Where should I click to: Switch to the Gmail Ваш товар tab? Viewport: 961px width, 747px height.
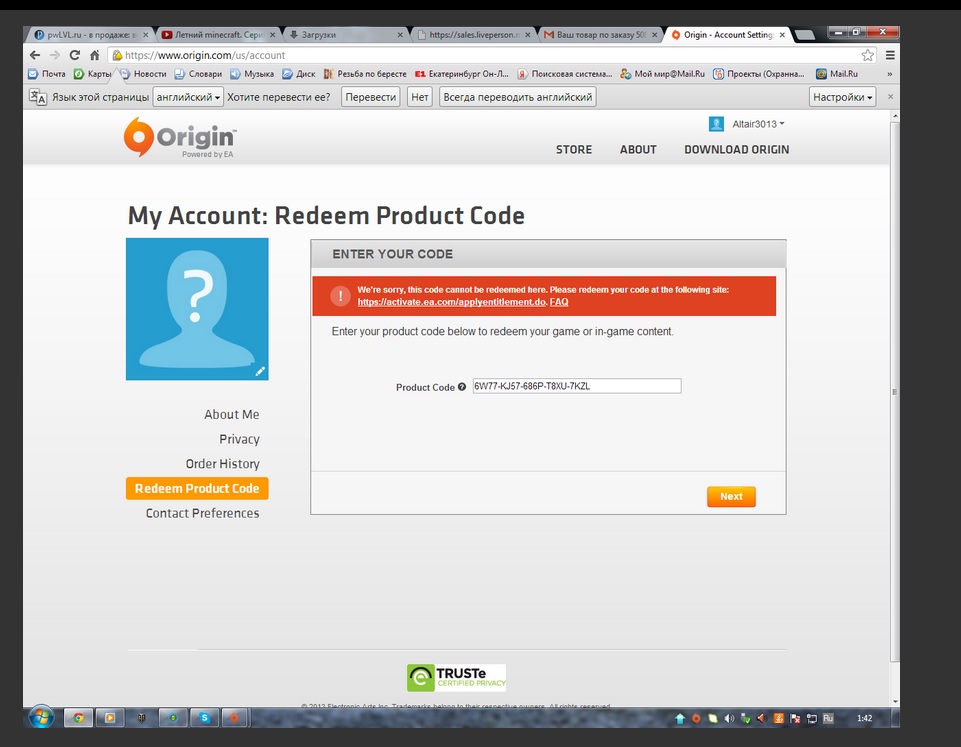click(x=599, y=35)
